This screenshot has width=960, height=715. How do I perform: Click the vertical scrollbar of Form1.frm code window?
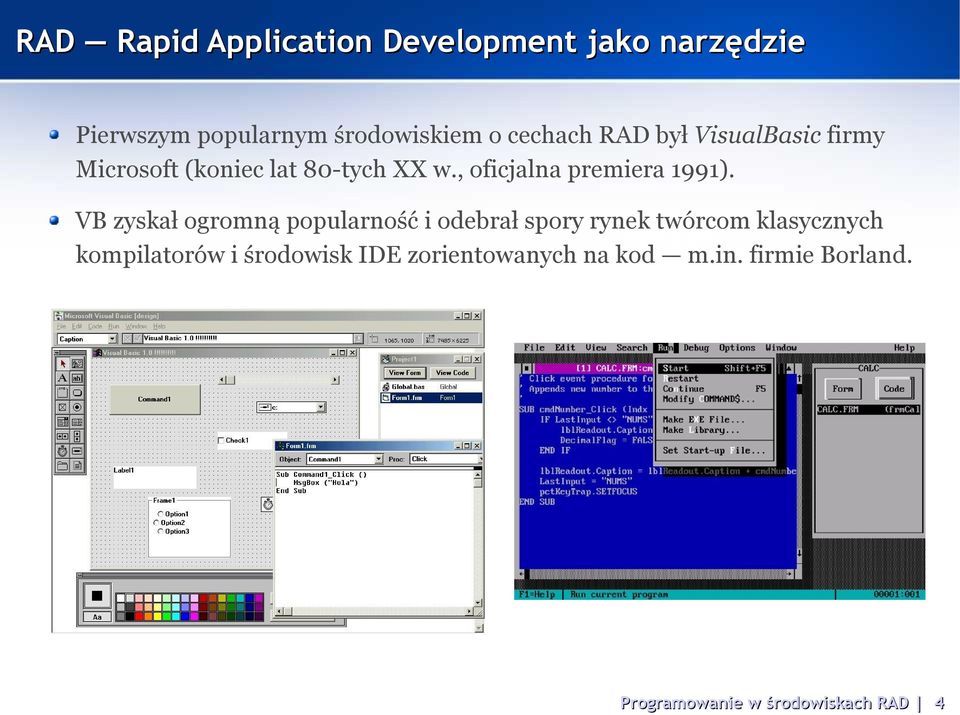click(x=478, y=537)
